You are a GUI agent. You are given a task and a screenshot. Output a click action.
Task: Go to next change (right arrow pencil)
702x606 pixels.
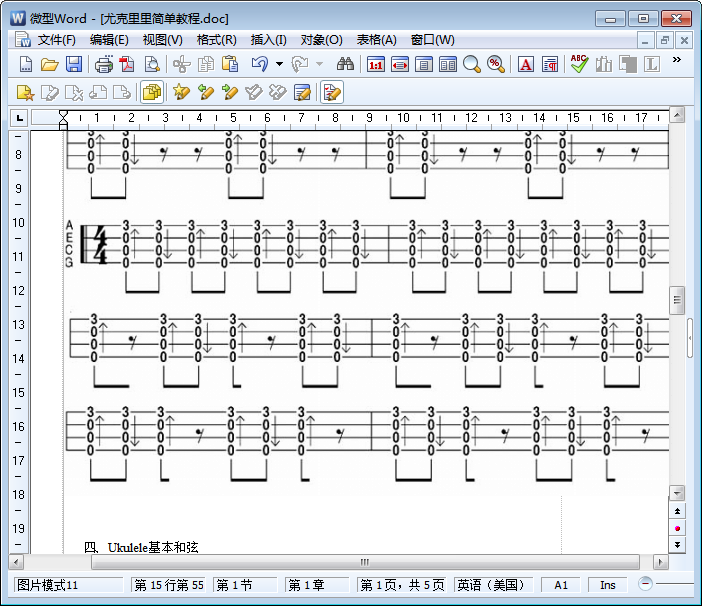point(230,92)
